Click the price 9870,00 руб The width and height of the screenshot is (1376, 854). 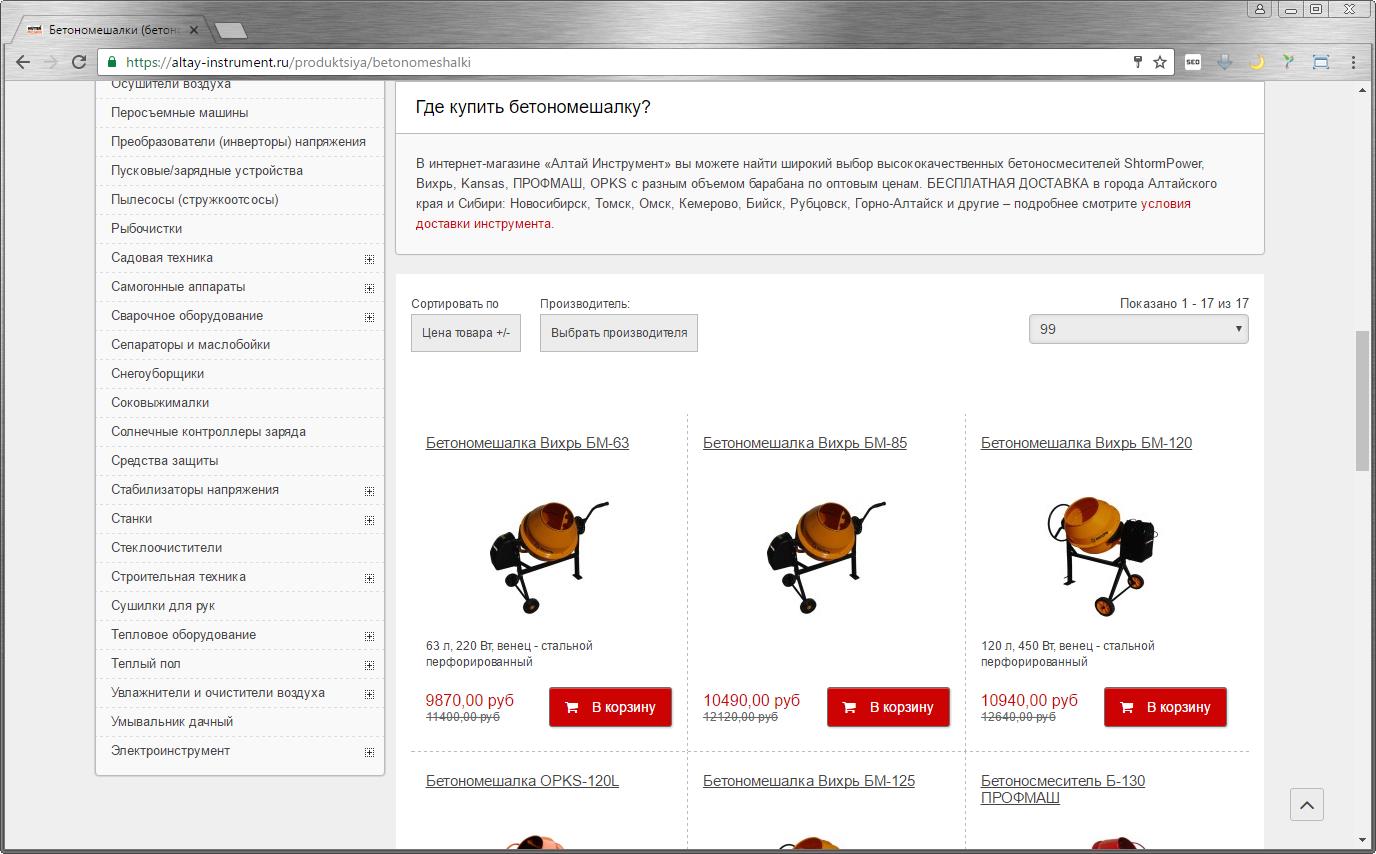tap(470, 700)
